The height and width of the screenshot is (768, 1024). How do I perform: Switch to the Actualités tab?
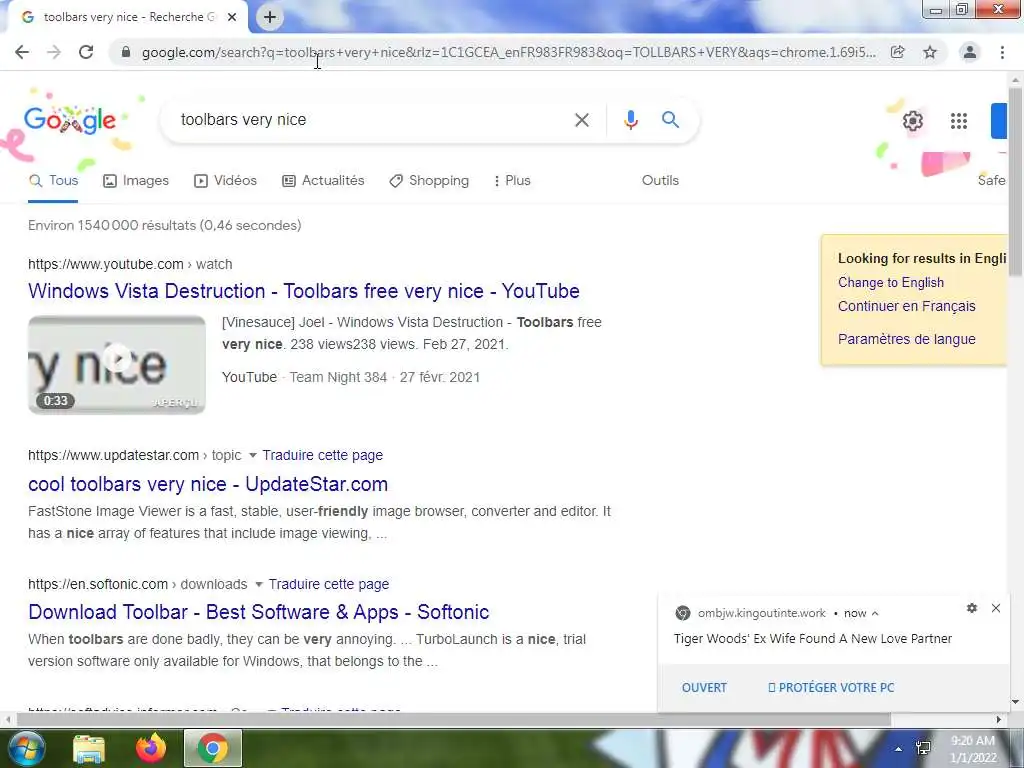323,181
